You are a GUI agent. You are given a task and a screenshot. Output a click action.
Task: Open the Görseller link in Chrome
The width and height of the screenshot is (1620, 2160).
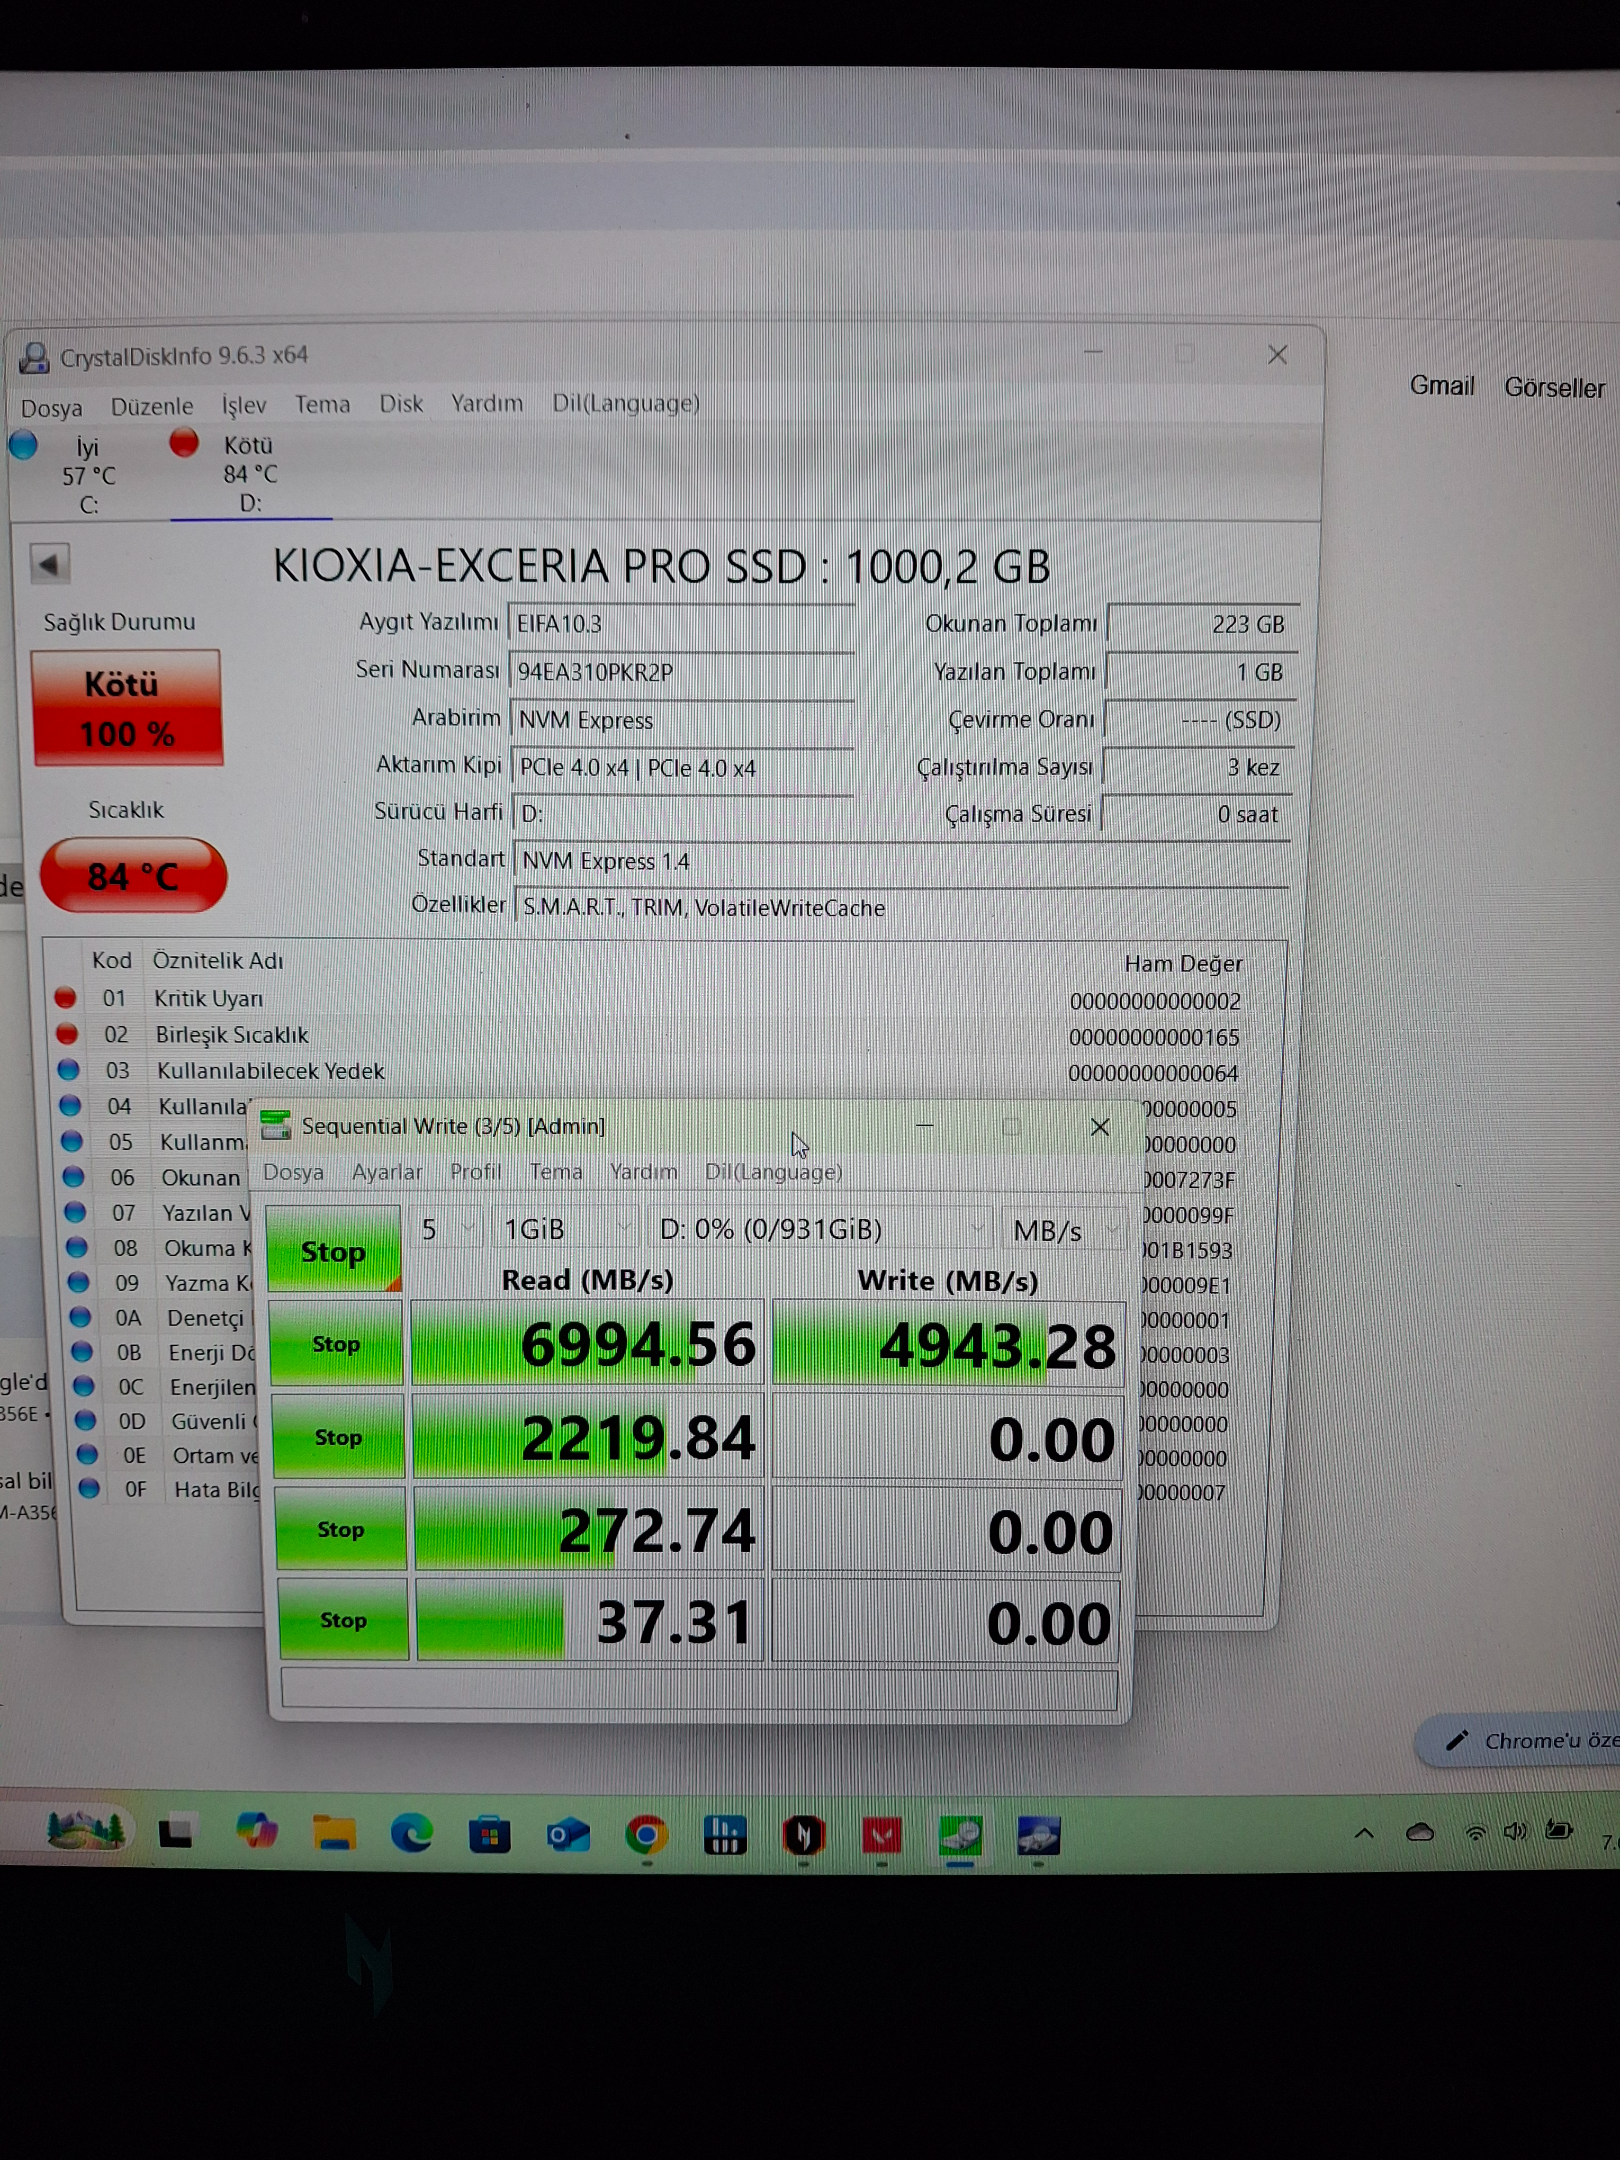click(x=1554, y=387)
